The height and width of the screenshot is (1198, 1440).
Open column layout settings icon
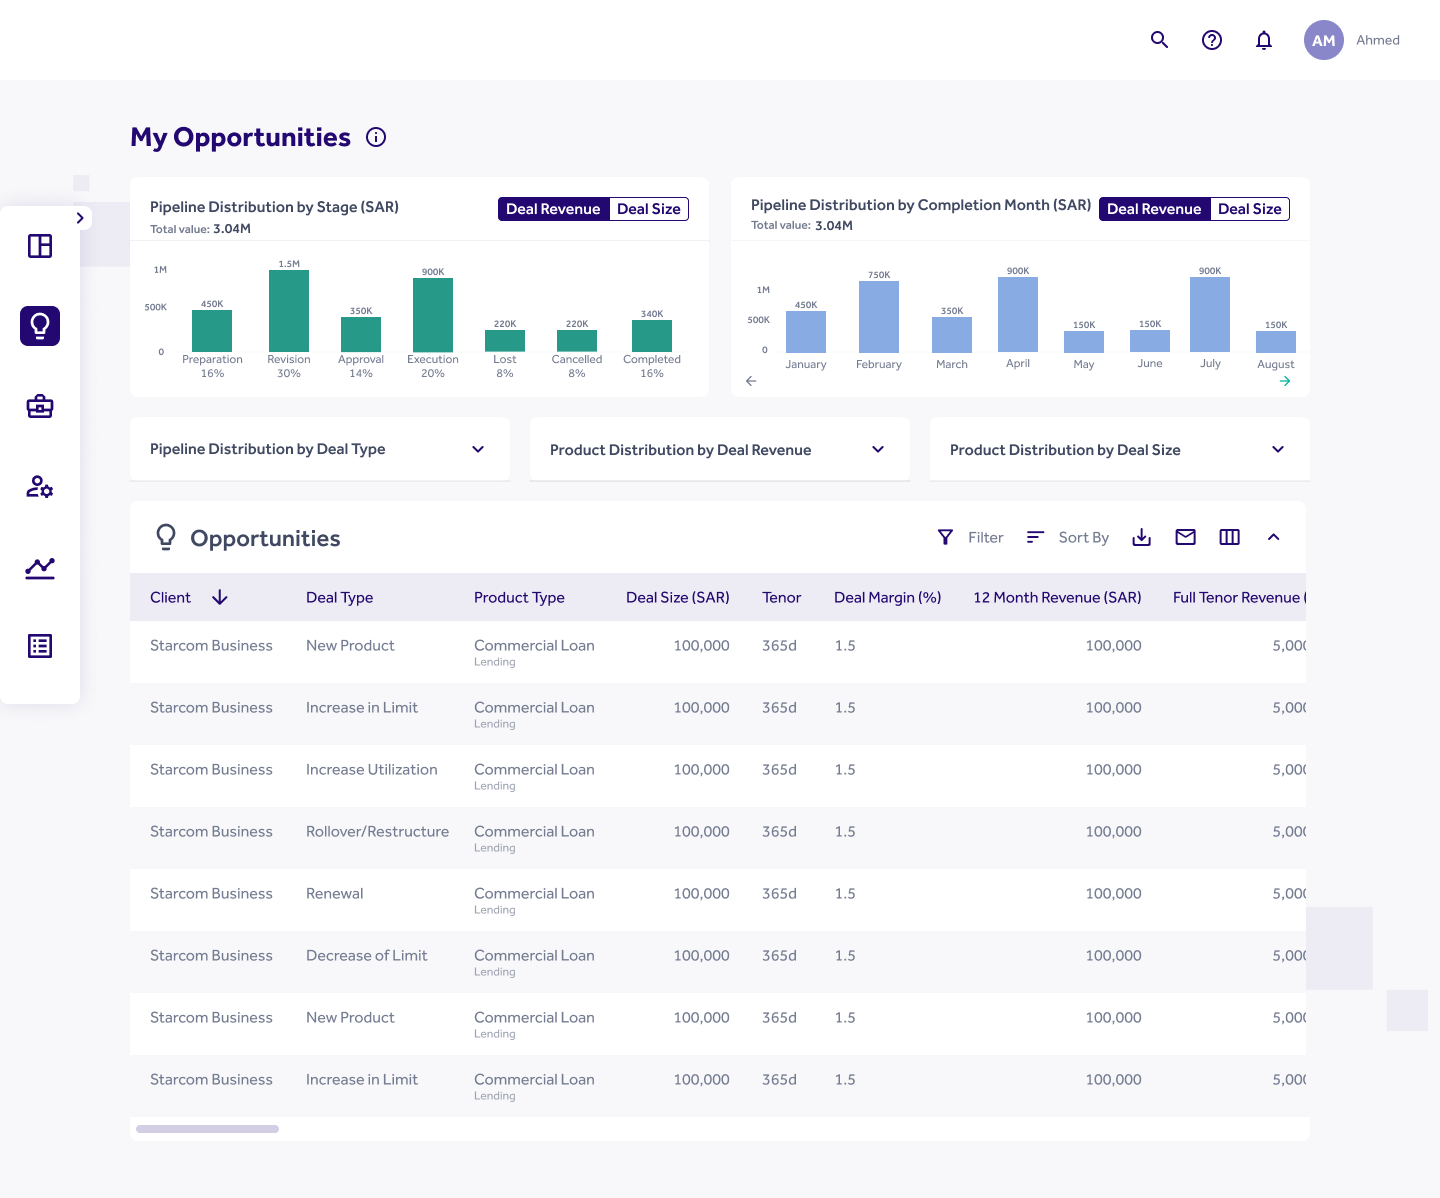click(x=1229, y=538)
